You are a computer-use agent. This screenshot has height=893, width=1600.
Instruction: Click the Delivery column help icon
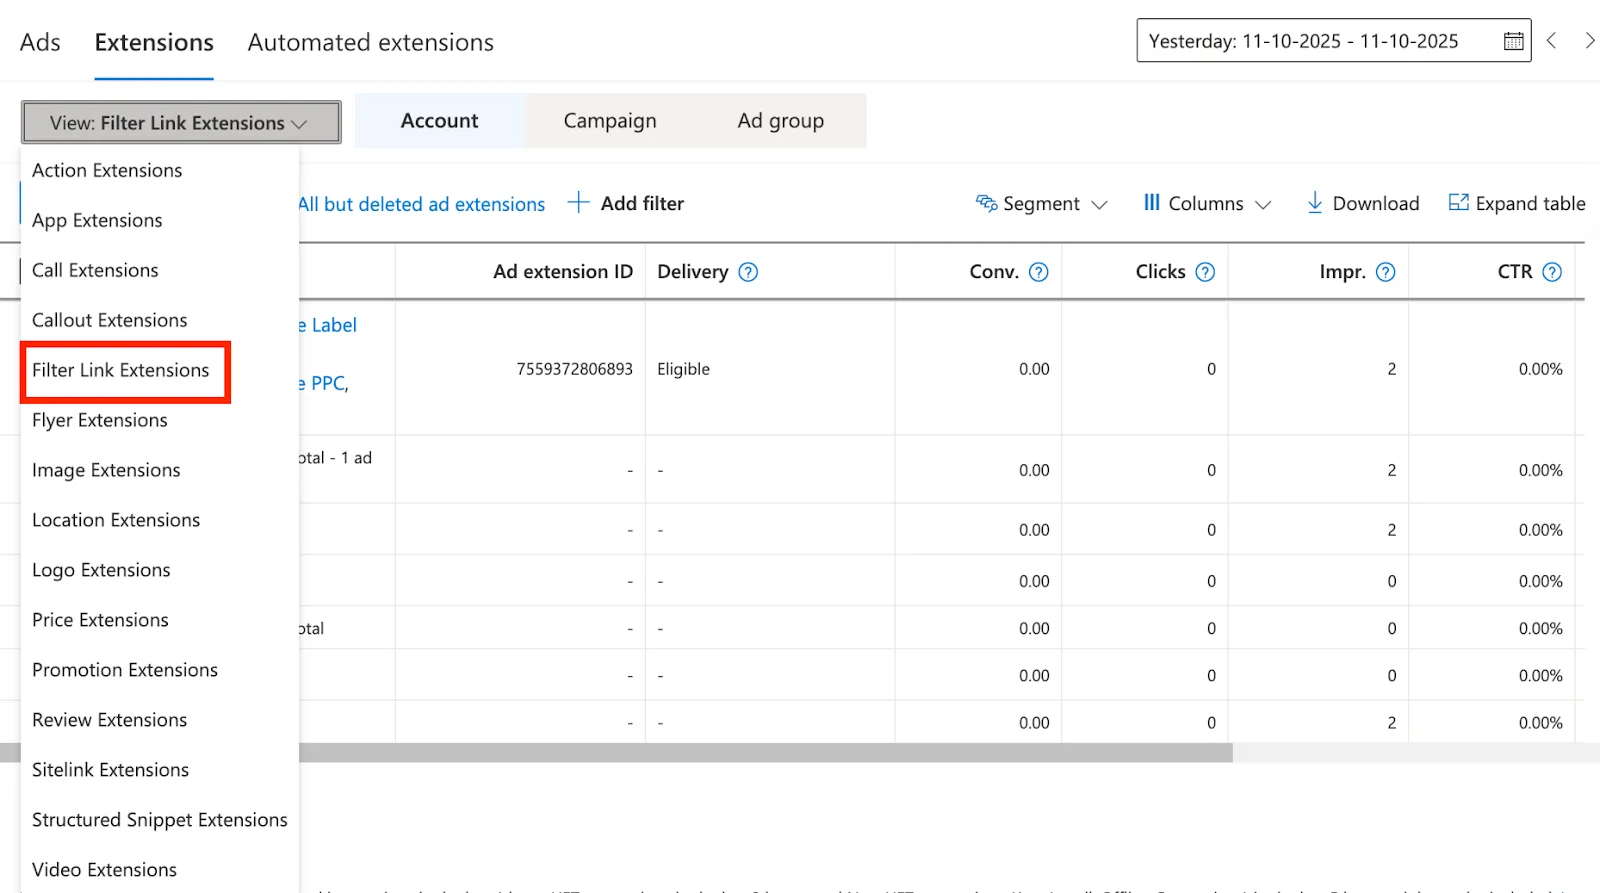(748, 272)
